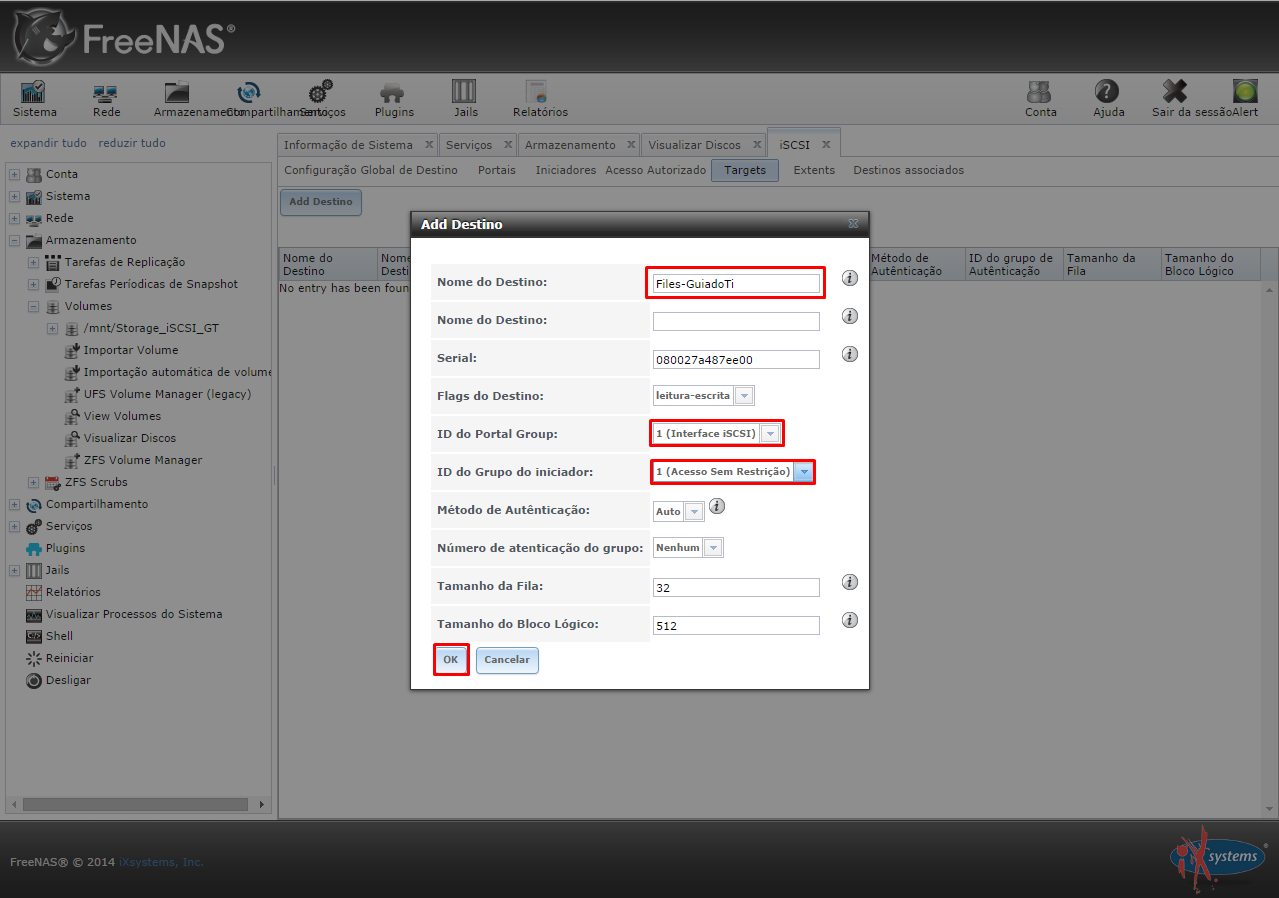Click the Cancelar button
The width and height of the screenshot is (1279, 898).
[x=506, y=660]
